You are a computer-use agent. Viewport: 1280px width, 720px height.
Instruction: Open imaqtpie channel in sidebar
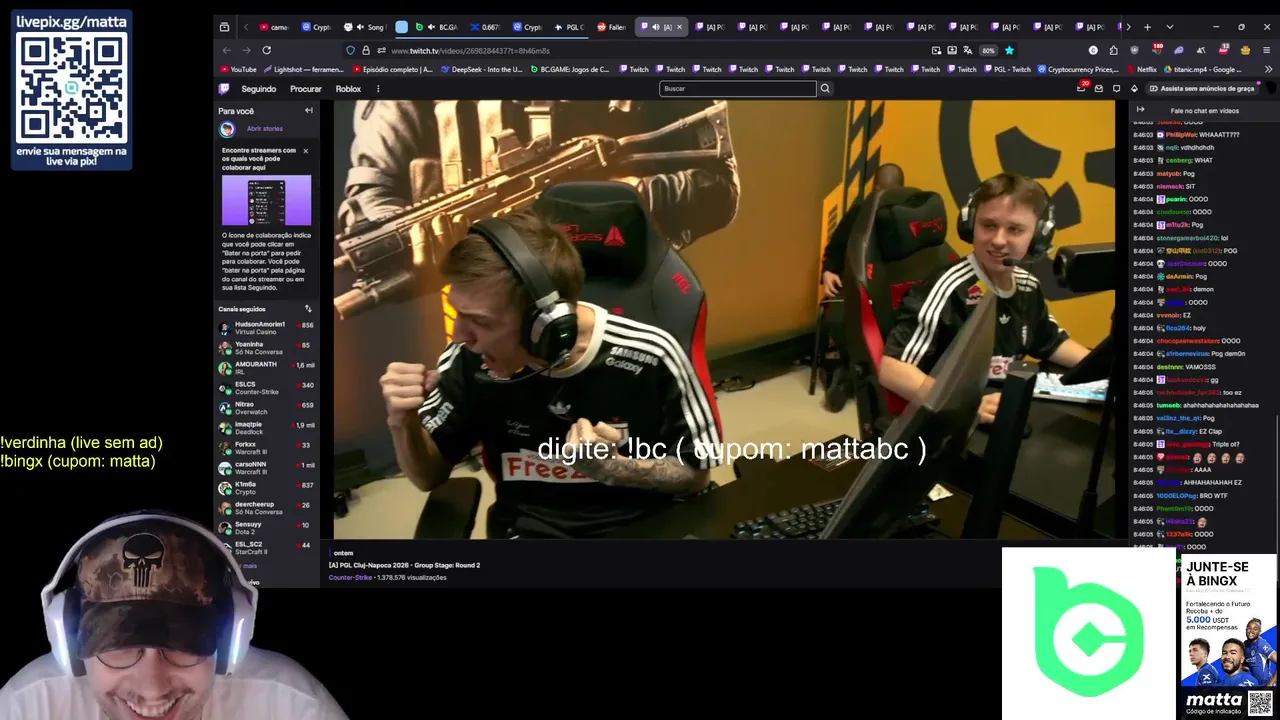[x=266, y=428]
